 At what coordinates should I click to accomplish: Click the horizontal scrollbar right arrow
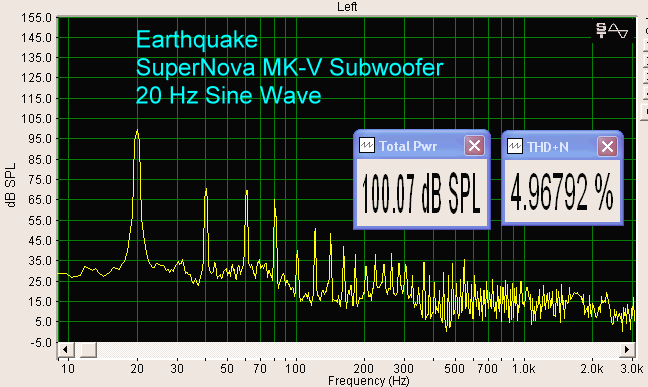627,350
